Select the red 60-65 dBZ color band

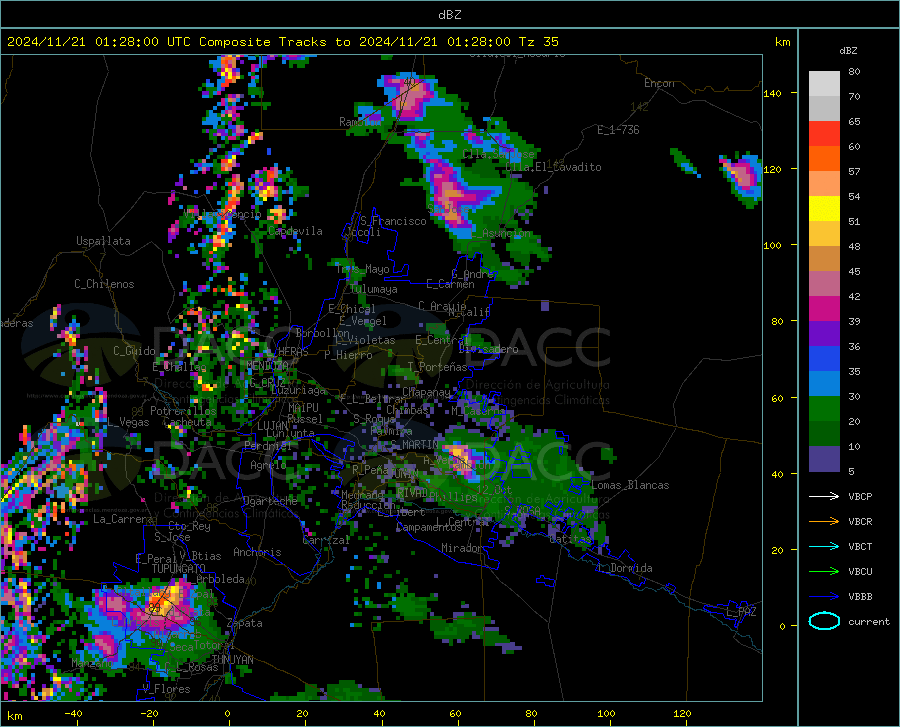click(824, 134)
